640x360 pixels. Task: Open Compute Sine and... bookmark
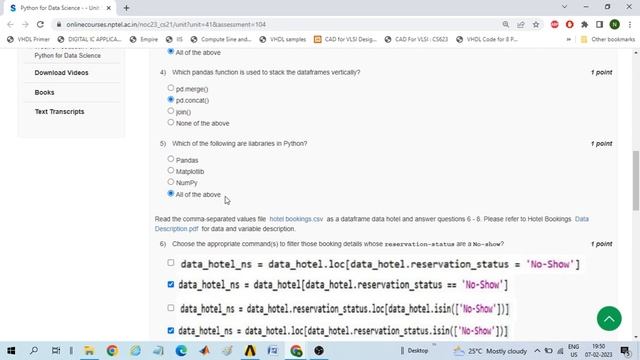click(221, 40)
